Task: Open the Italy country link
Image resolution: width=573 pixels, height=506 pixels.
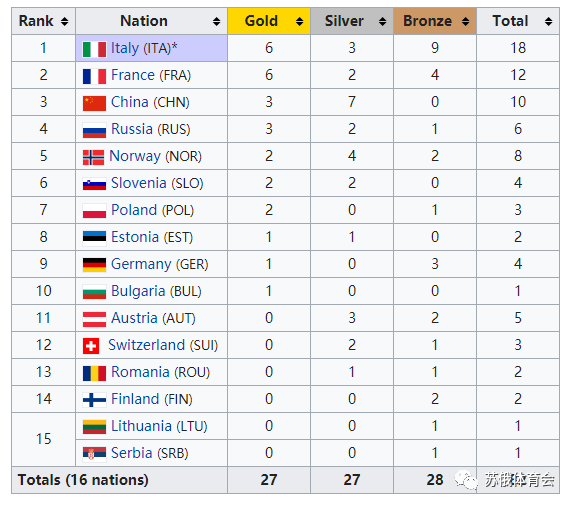Action: coord(125,48)
